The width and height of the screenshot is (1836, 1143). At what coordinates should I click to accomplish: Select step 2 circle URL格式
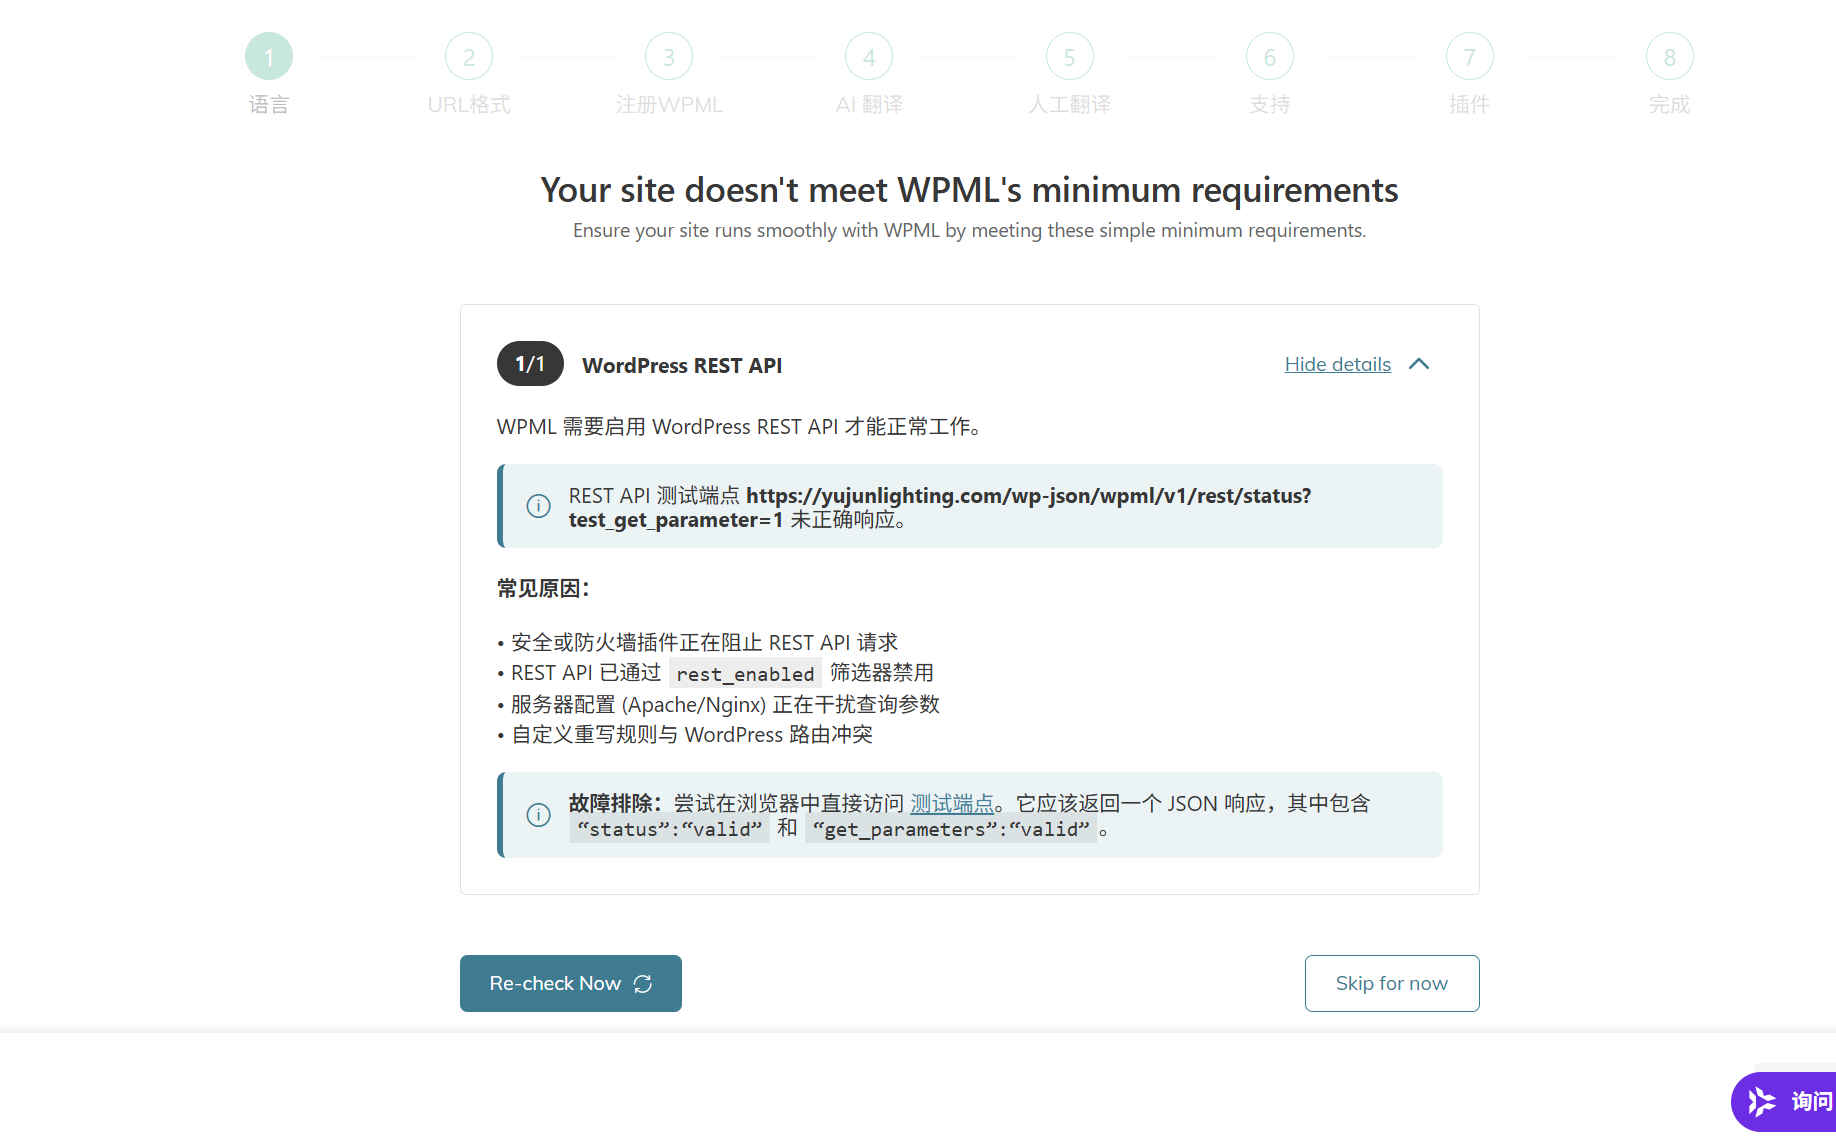(469, 57)
